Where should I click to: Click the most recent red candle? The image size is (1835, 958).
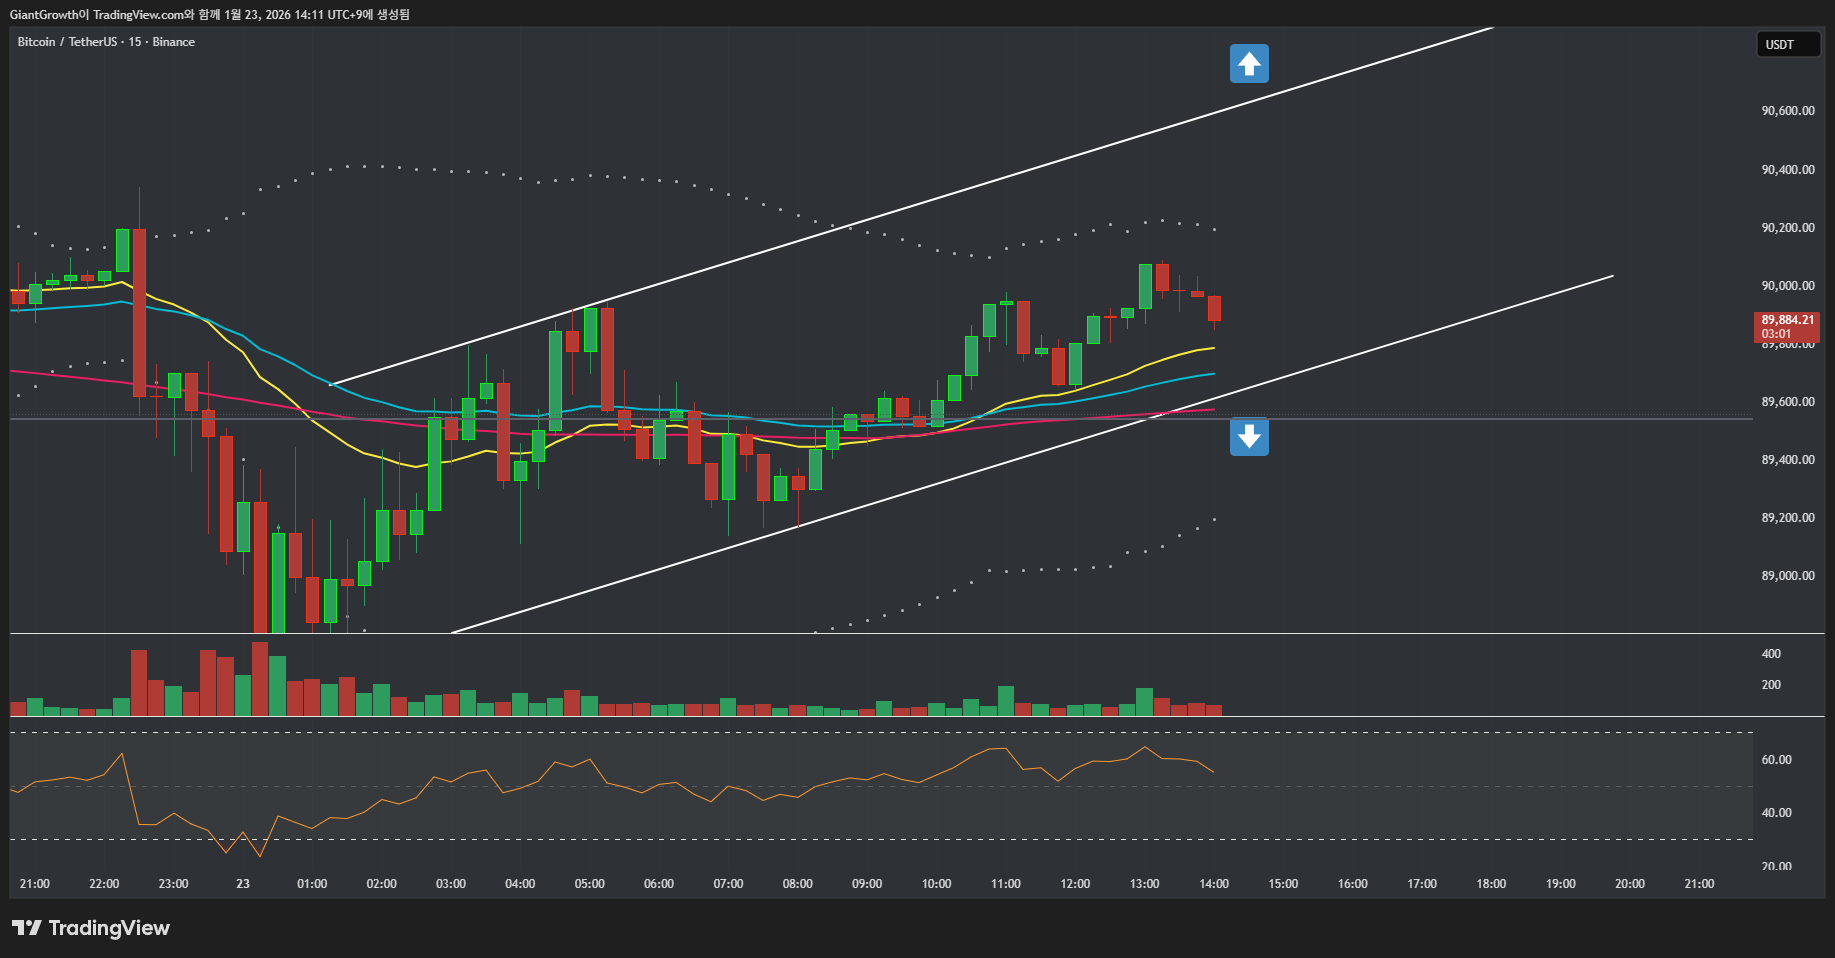(x=1214, y=308)
